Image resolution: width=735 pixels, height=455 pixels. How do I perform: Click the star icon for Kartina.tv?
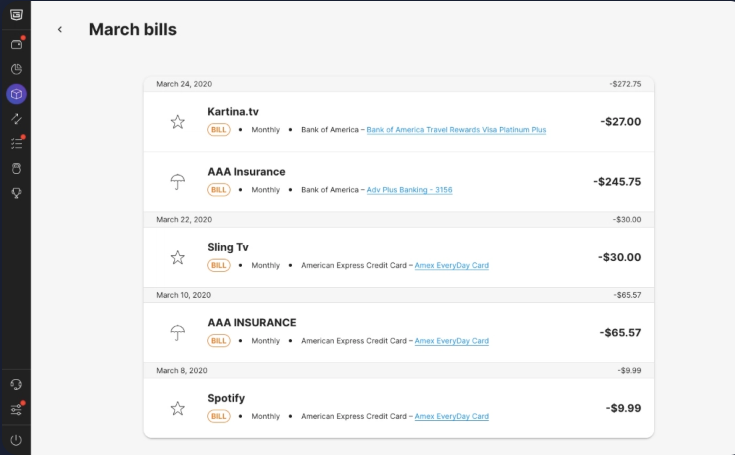tap(178, 122)
